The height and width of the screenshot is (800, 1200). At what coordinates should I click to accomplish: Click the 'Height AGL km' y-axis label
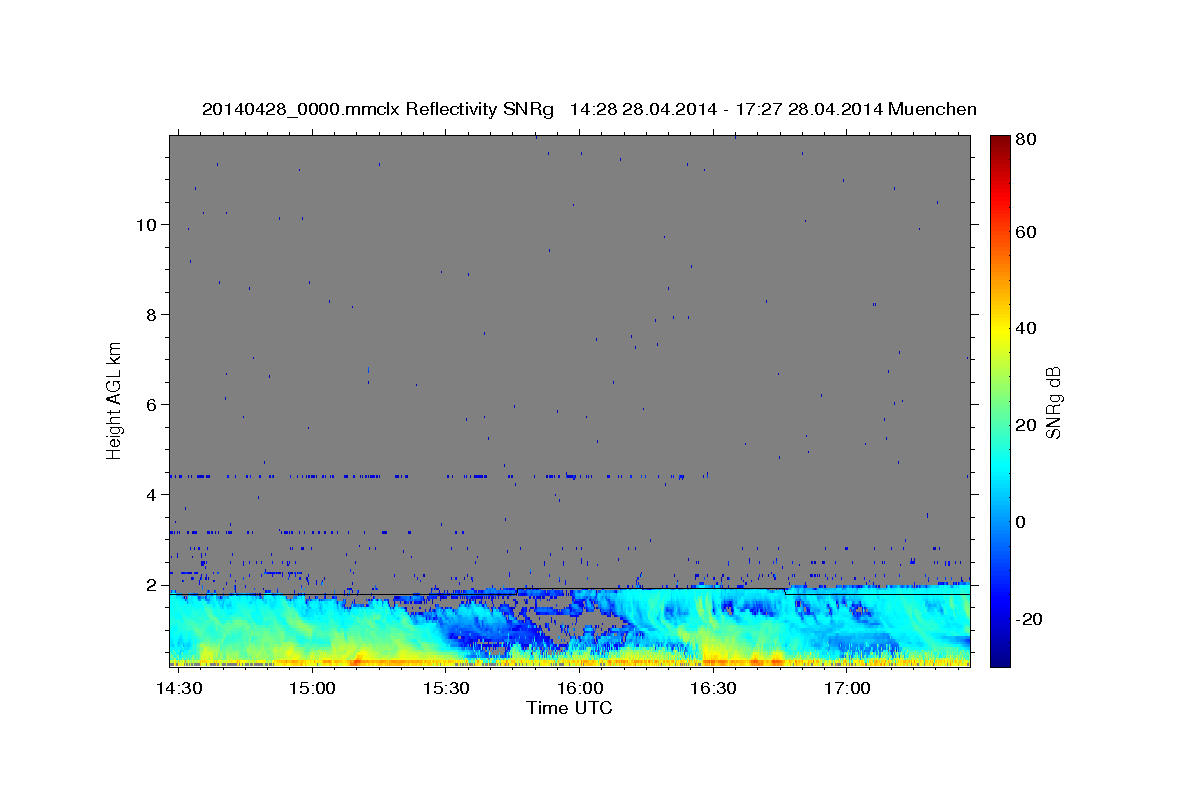(x=115, y=400)
